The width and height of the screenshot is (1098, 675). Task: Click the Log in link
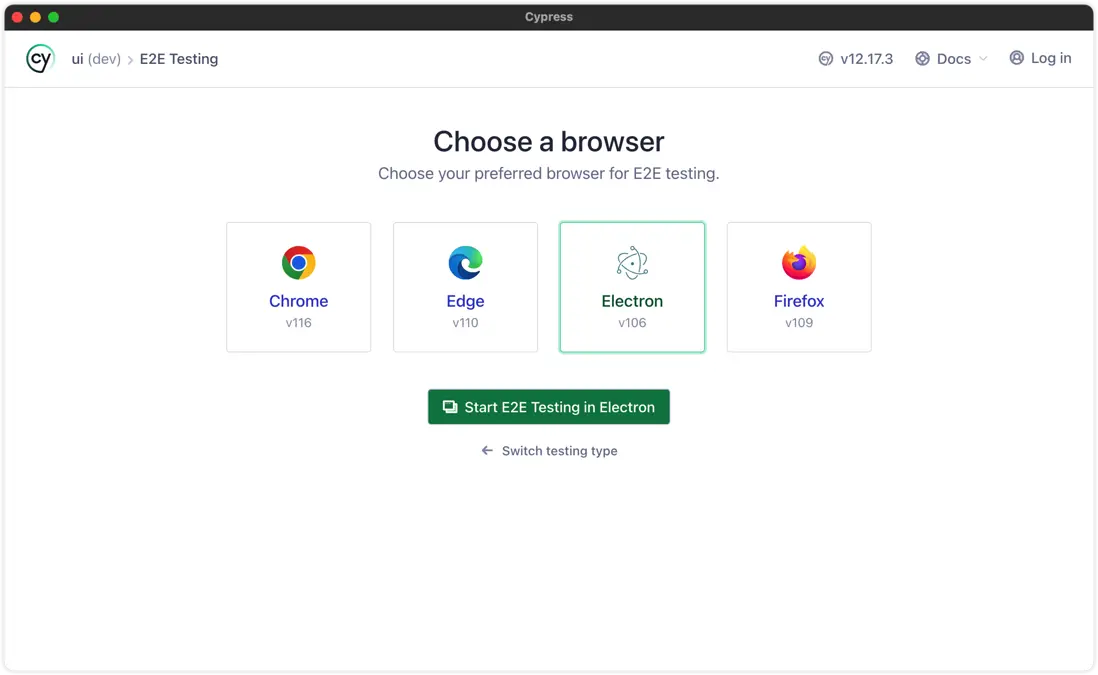(x=1040, y=58)
